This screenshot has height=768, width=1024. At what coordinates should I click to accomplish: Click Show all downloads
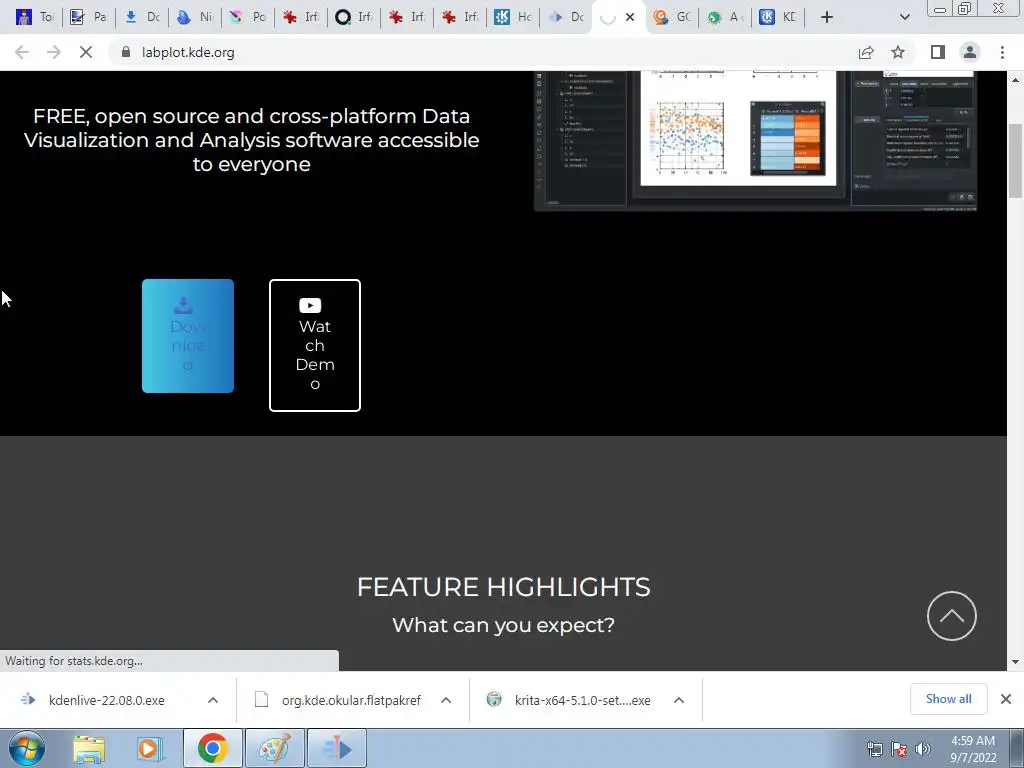(948, 699)
